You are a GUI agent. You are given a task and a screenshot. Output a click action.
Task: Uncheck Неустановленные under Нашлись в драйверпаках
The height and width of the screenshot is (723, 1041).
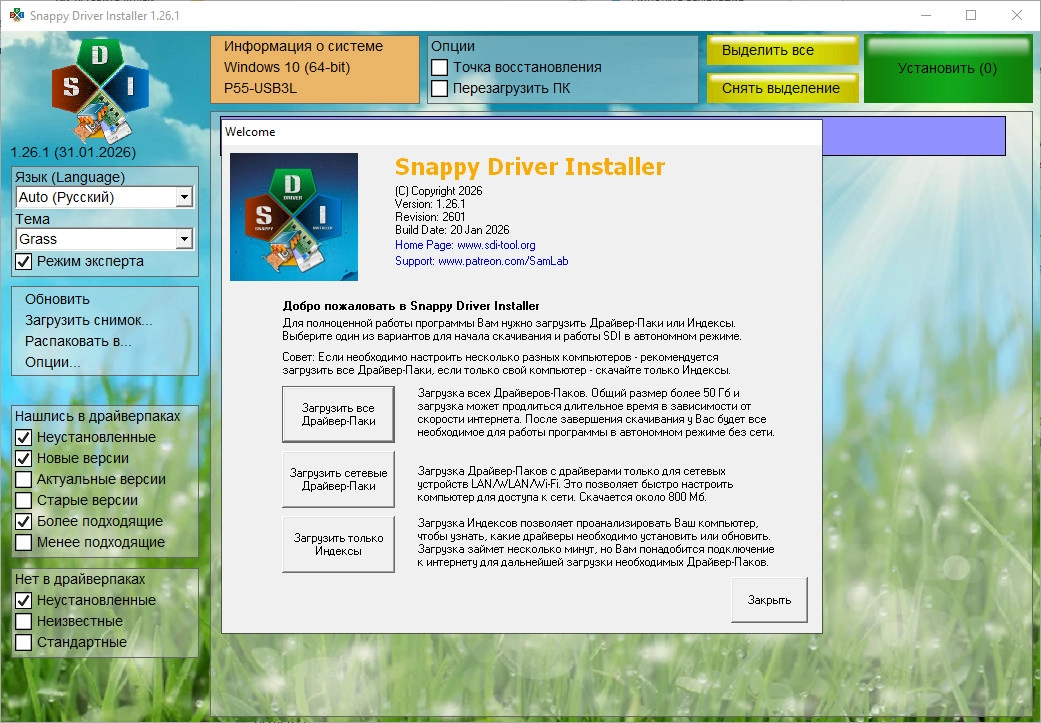click(23, 438)
